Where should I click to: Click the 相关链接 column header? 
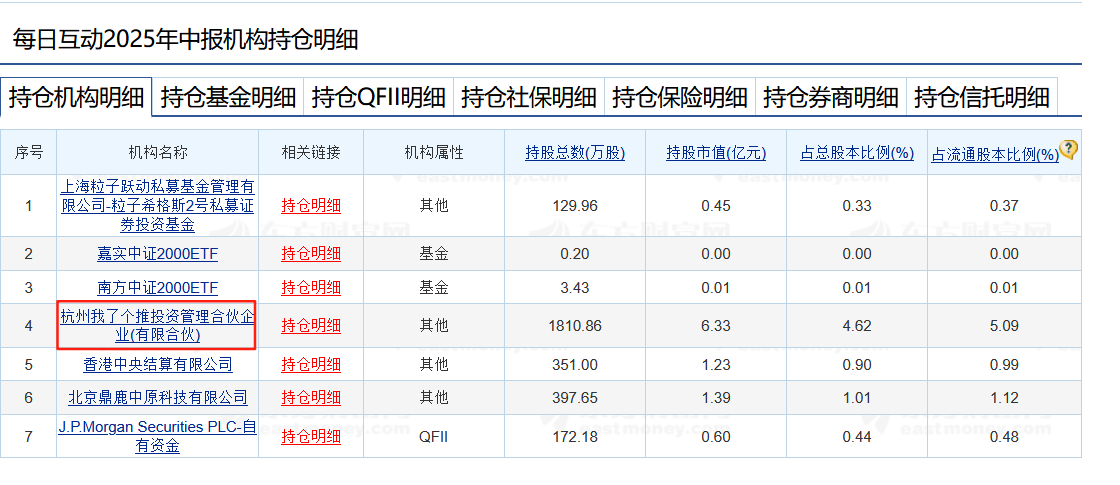point(311,152)
